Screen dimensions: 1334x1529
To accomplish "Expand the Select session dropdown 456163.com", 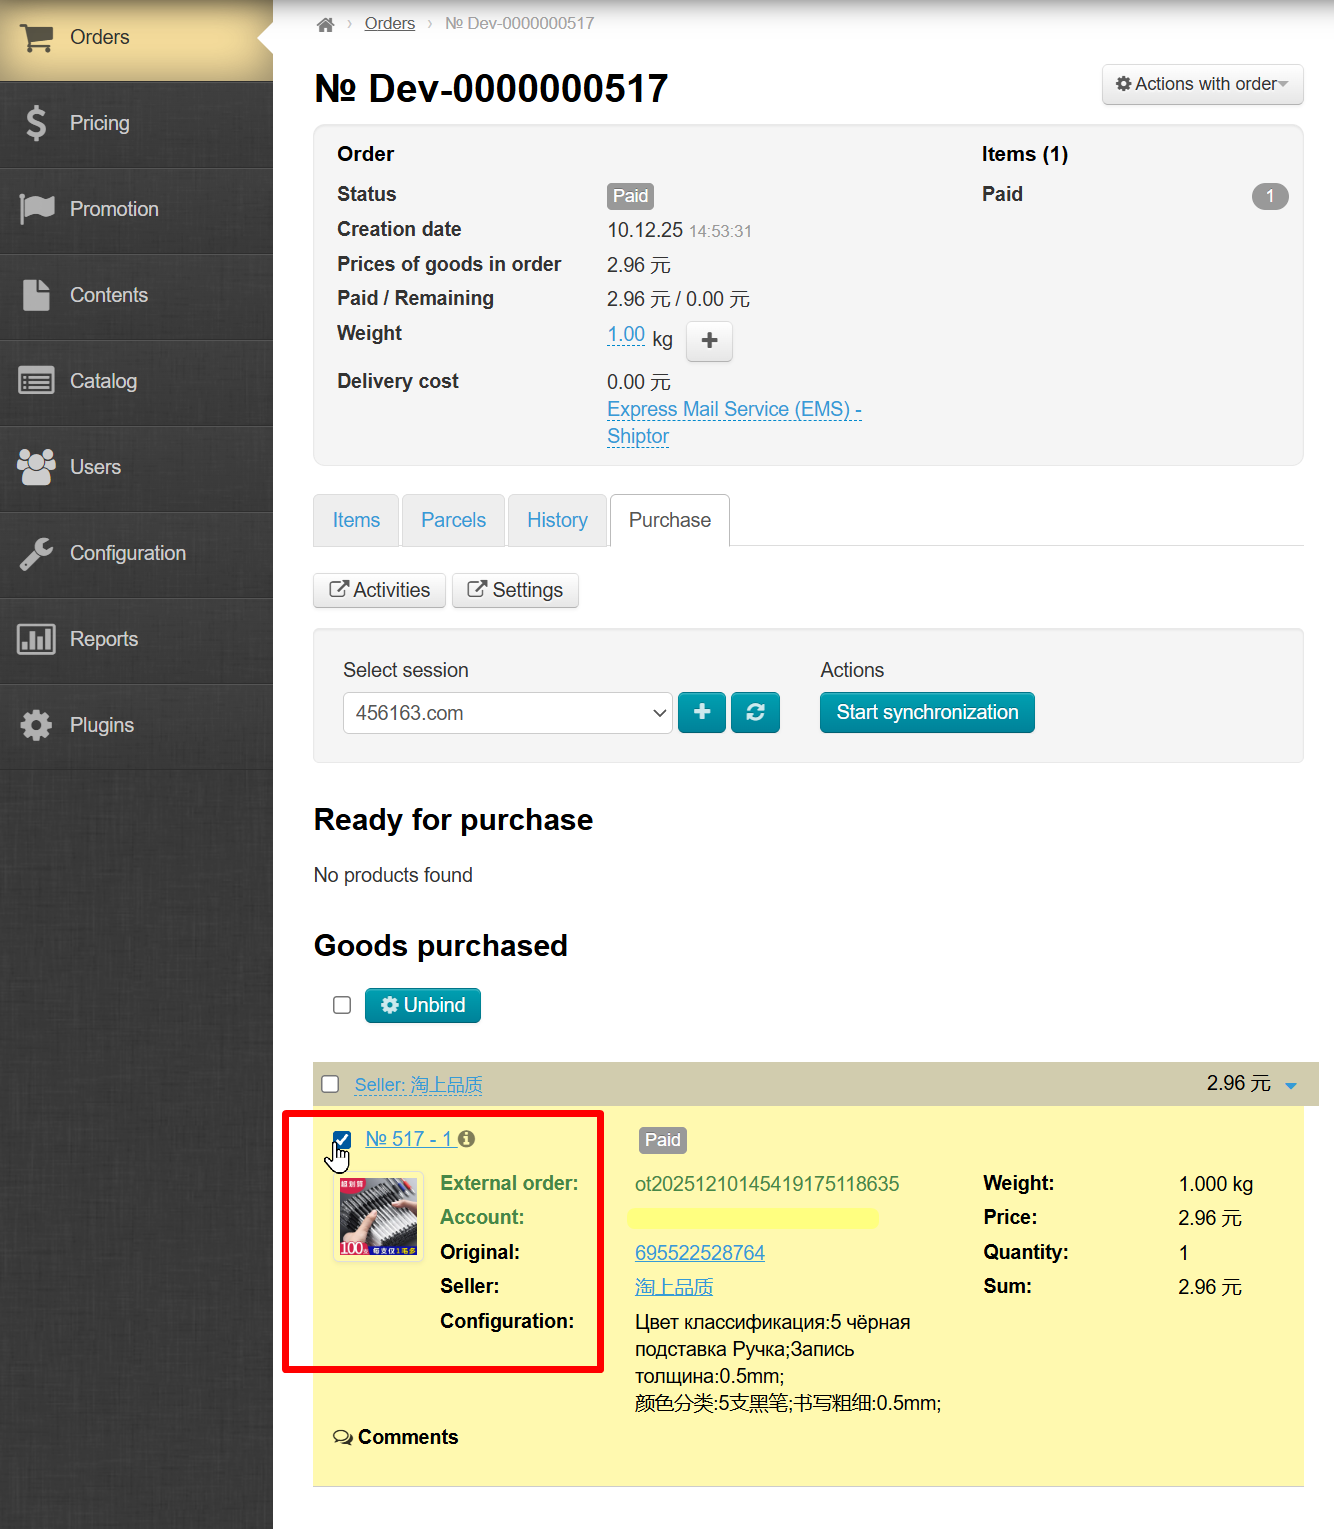I will (x=507, y=713).
